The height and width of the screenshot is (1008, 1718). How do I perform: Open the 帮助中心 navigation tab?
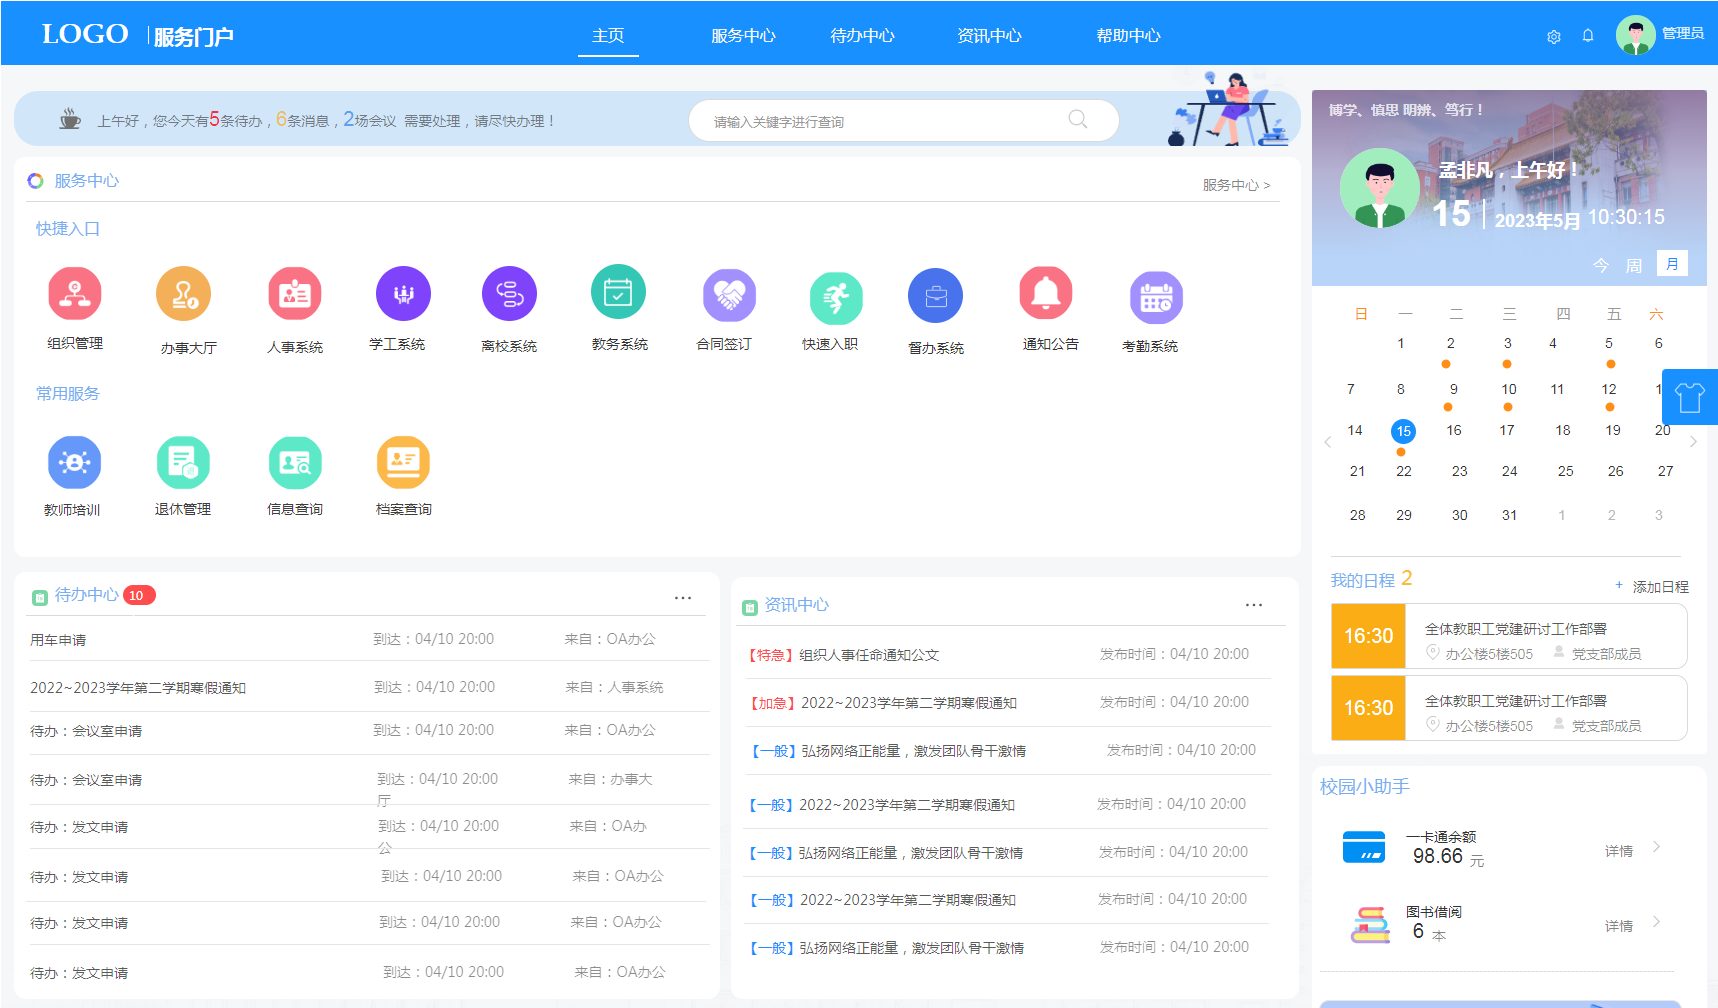[x=1128, y=36]
